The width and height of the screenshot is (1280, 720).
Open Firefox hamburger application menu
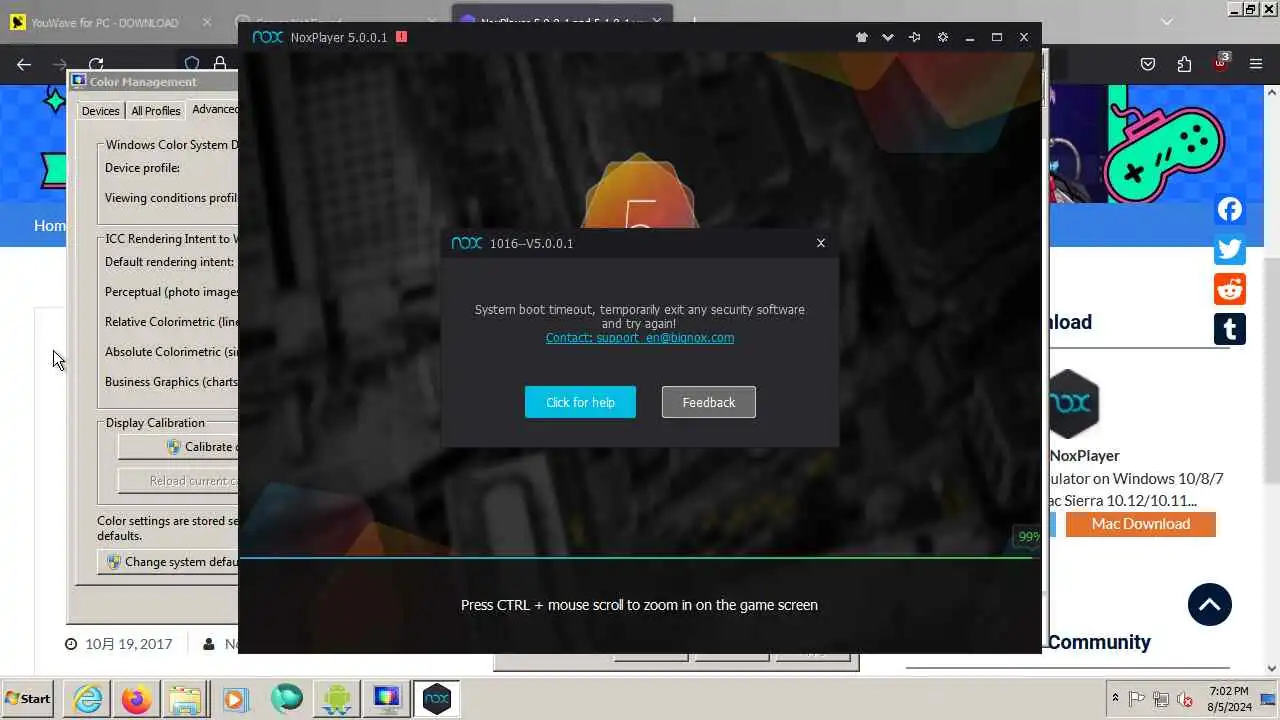1256,64
